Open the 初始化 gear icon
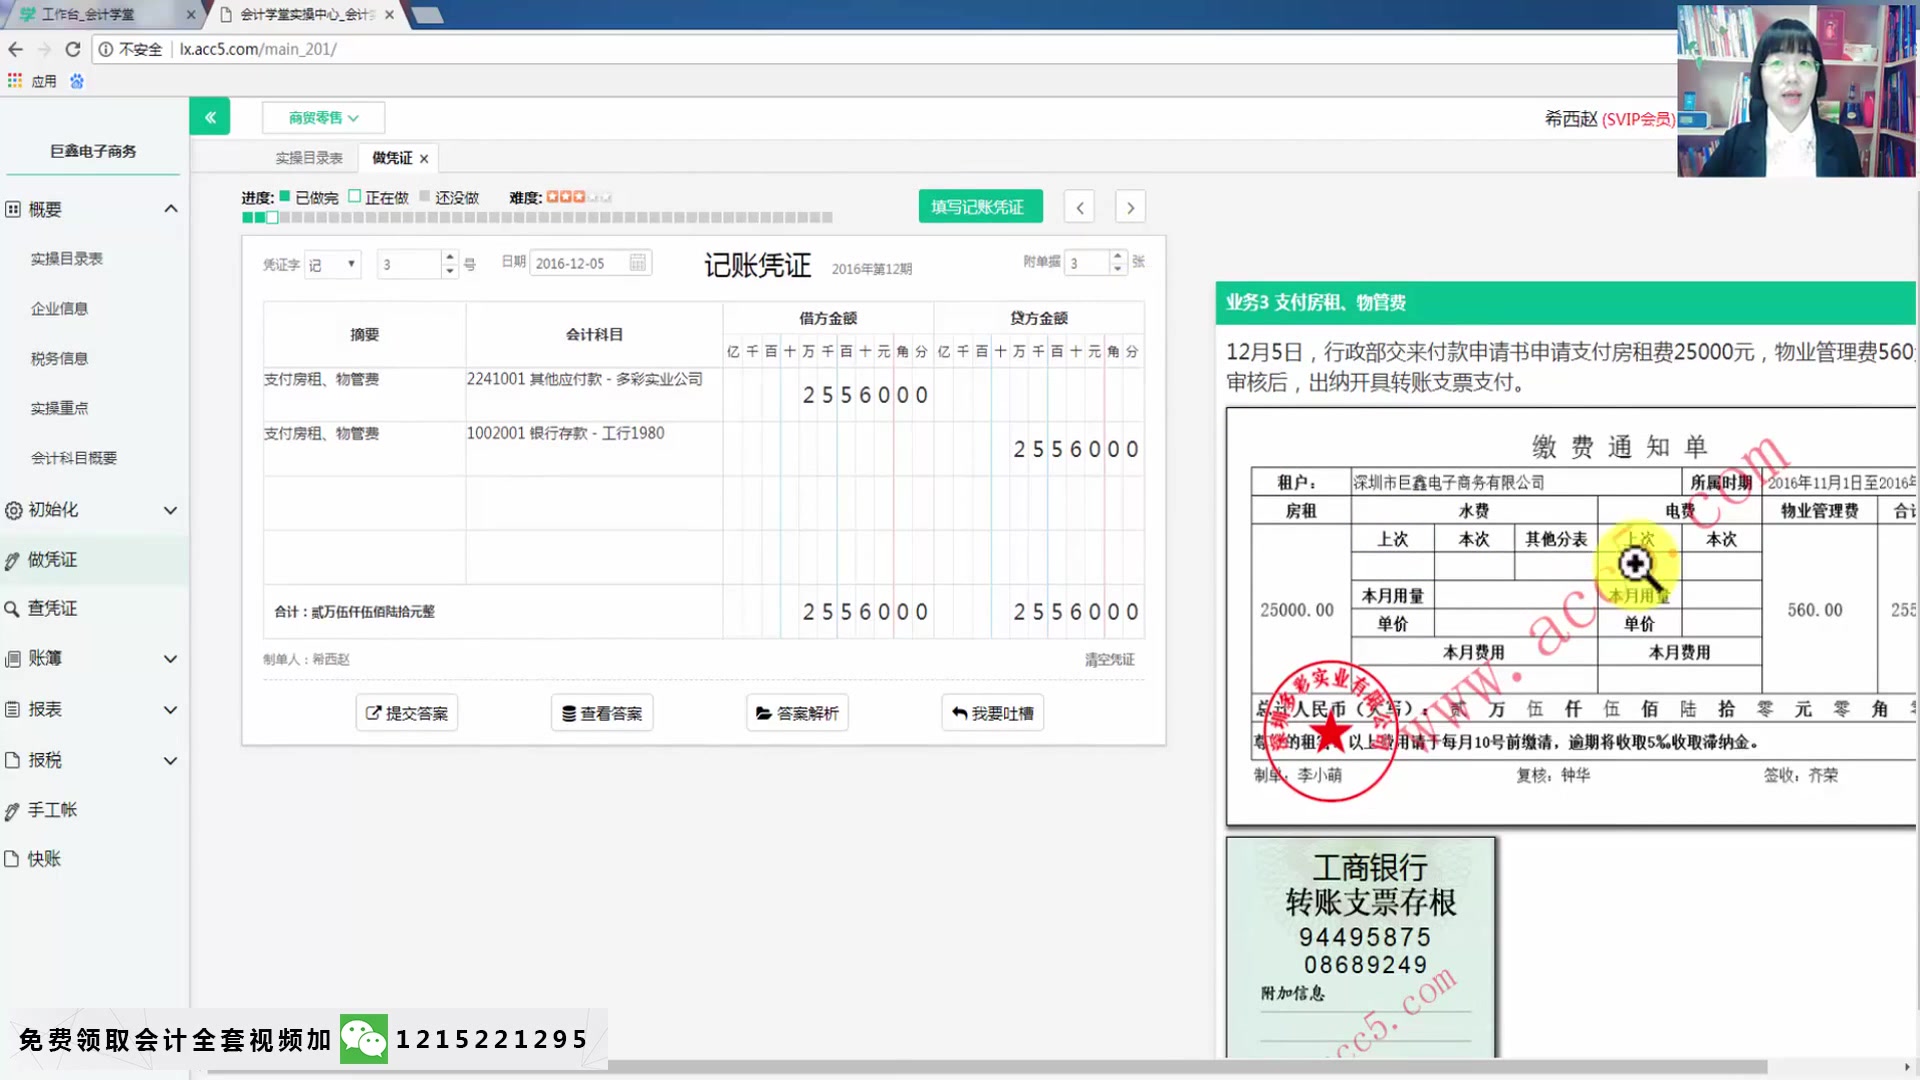Screen dimensions: 1920x1080 (14, 509)
